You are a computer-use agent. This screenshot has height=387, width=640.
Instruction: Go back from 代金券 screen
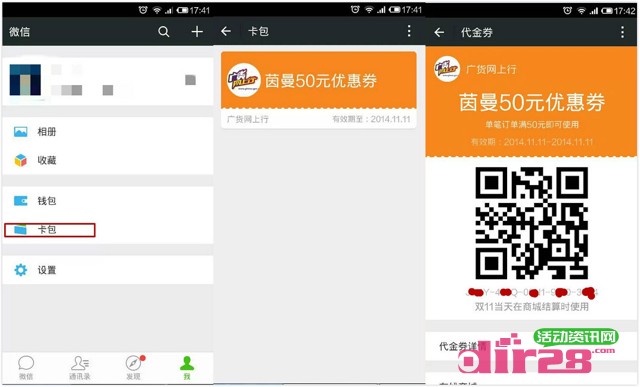(439, 32)
